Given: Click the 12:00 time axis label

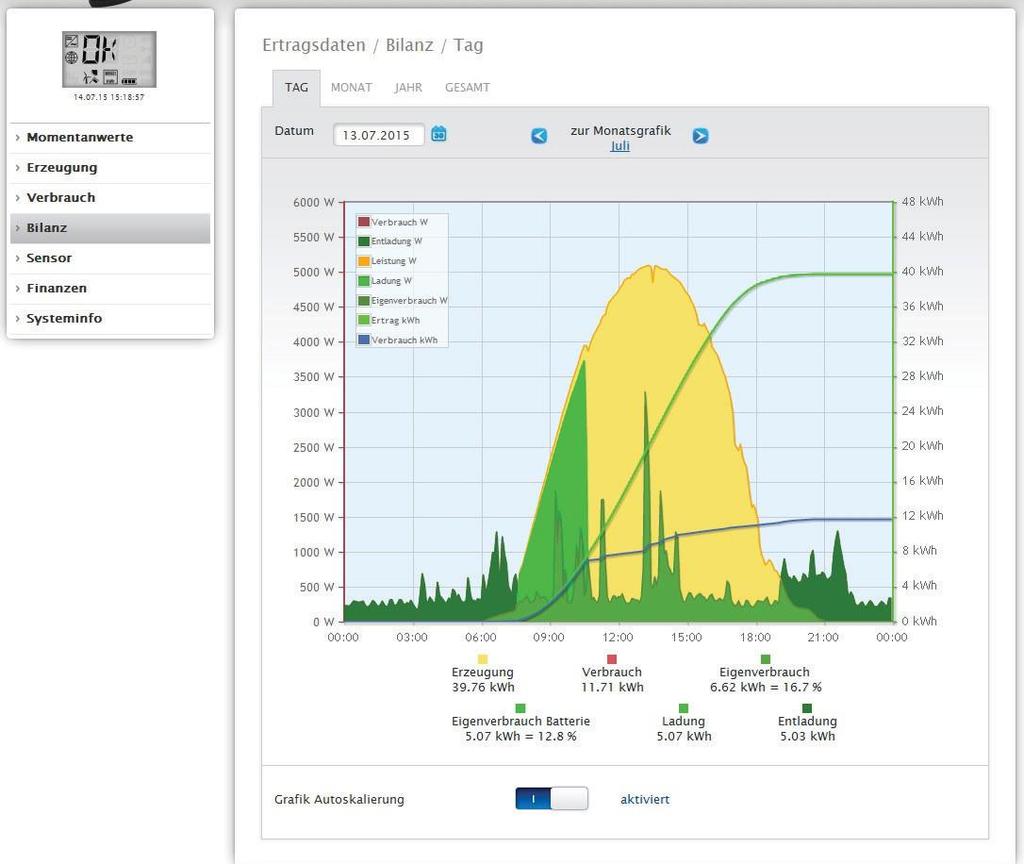Looking at the screenshot, I should [617, 637].
